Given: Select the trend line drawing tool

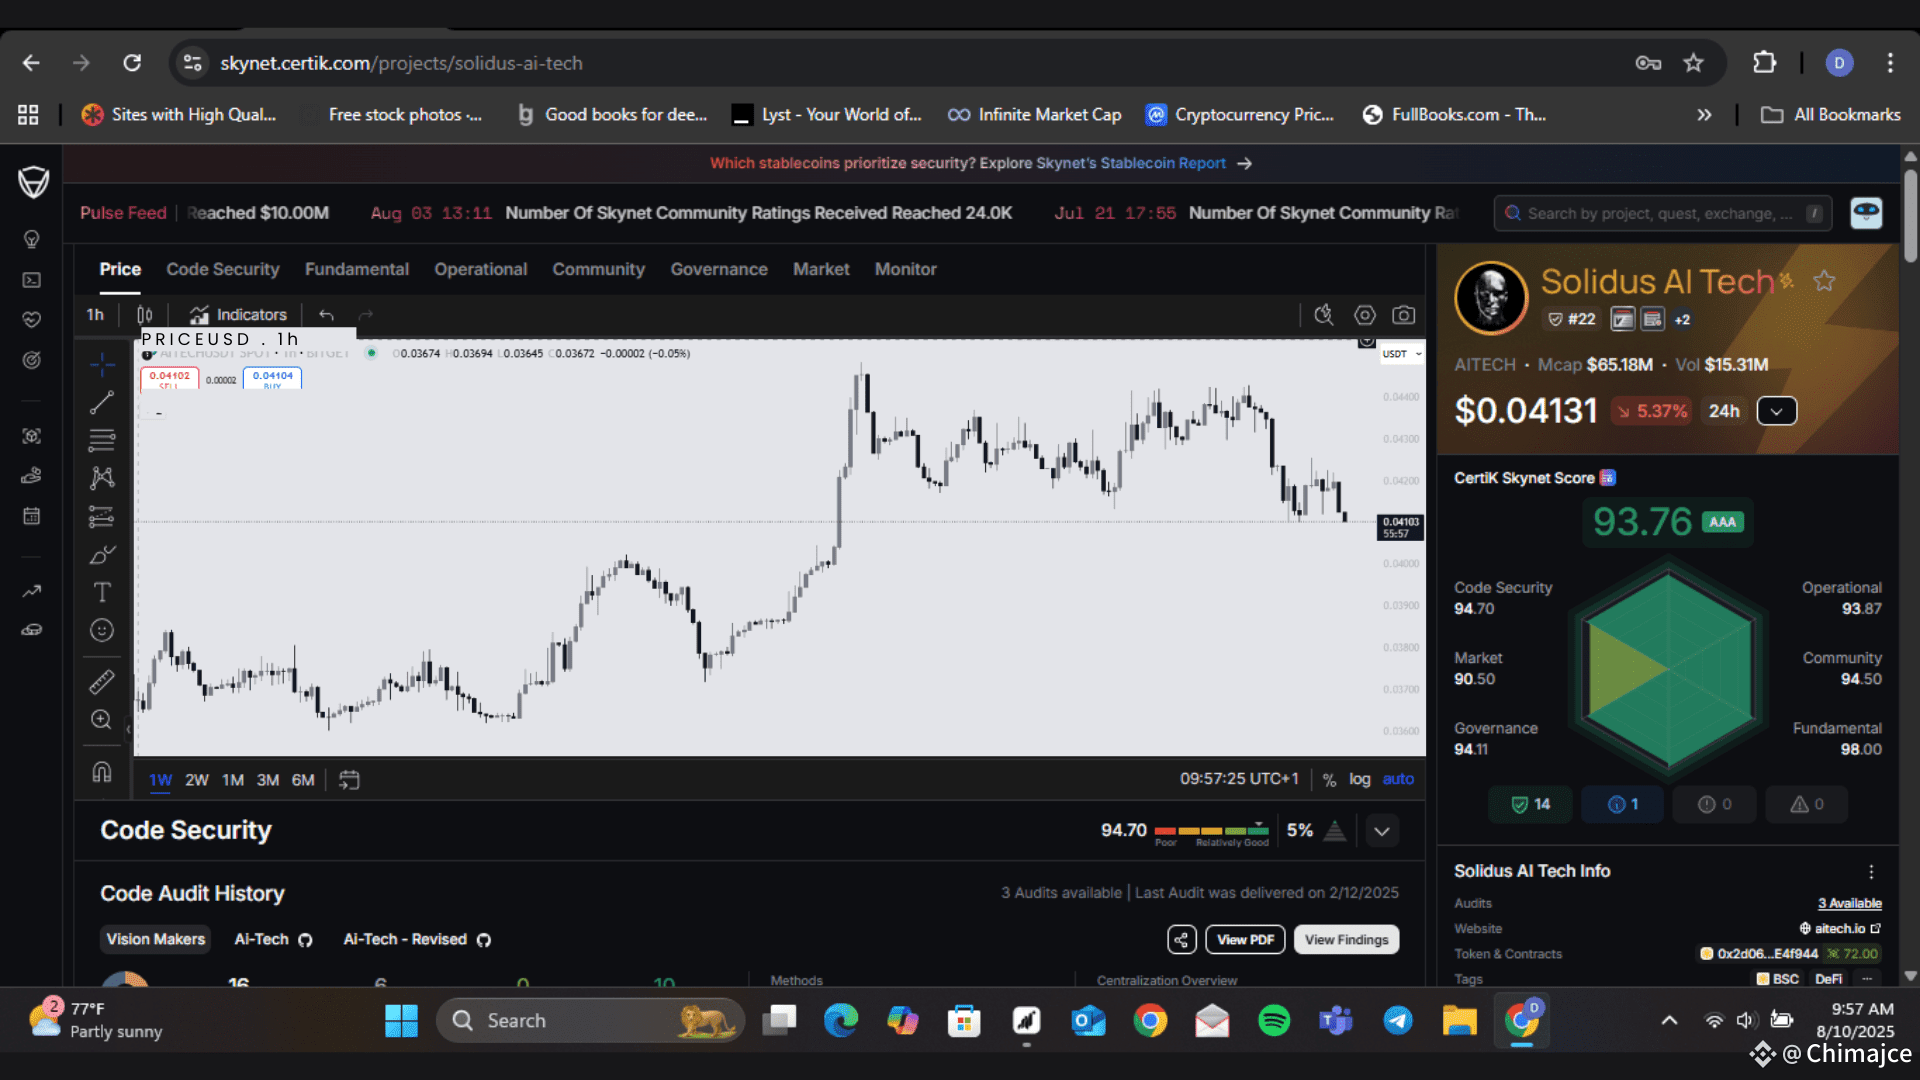Looking at the screenshot, I should click(102, 402).
